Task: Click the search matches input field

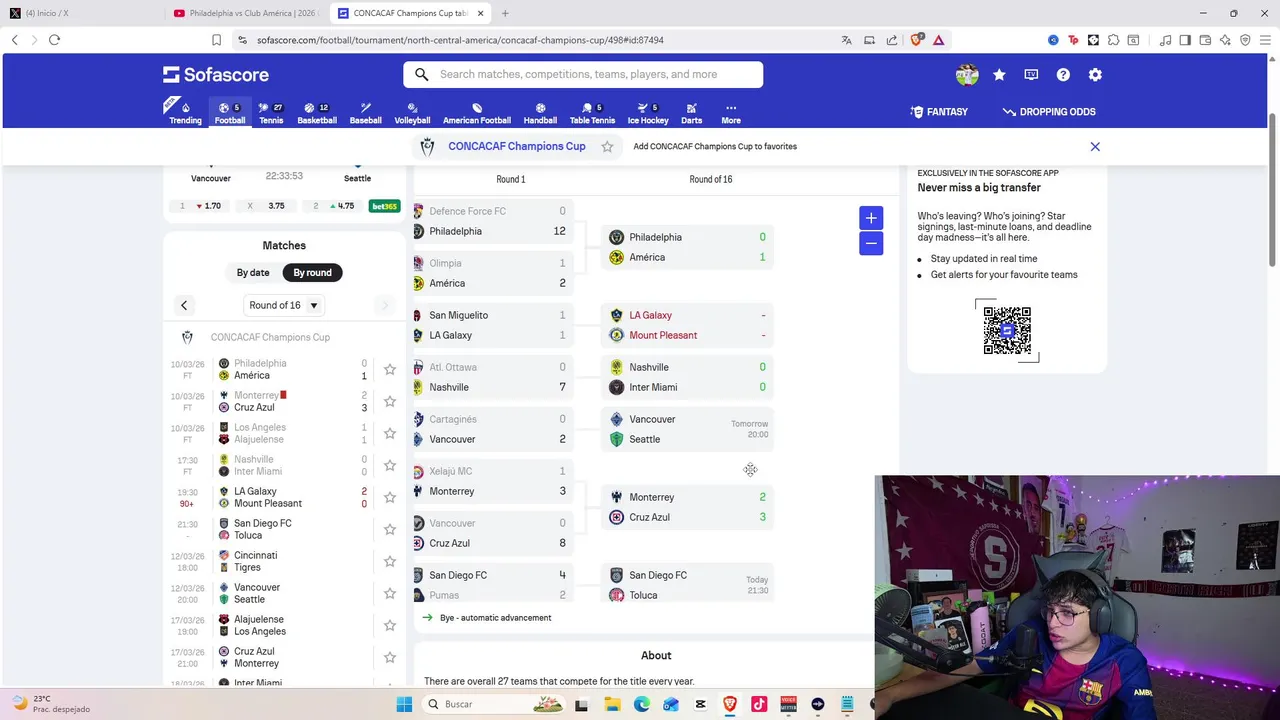Action: pyautogui.click(x=583, y=74)
